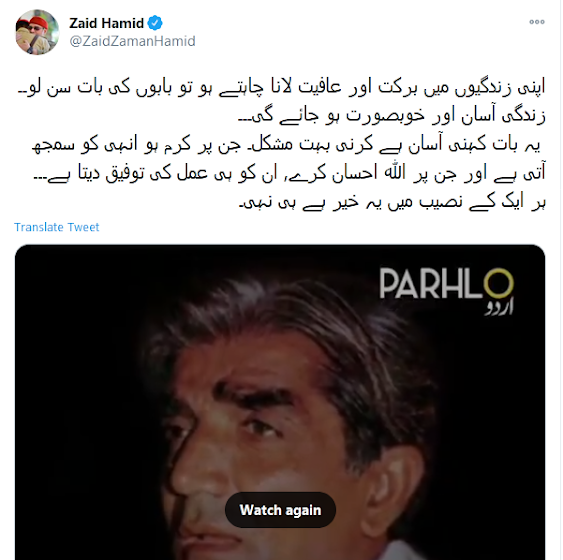Image resolution: width=563 pixels, height=560 pixels.
Task: Click the Watch again button
Action: (280, 510)
